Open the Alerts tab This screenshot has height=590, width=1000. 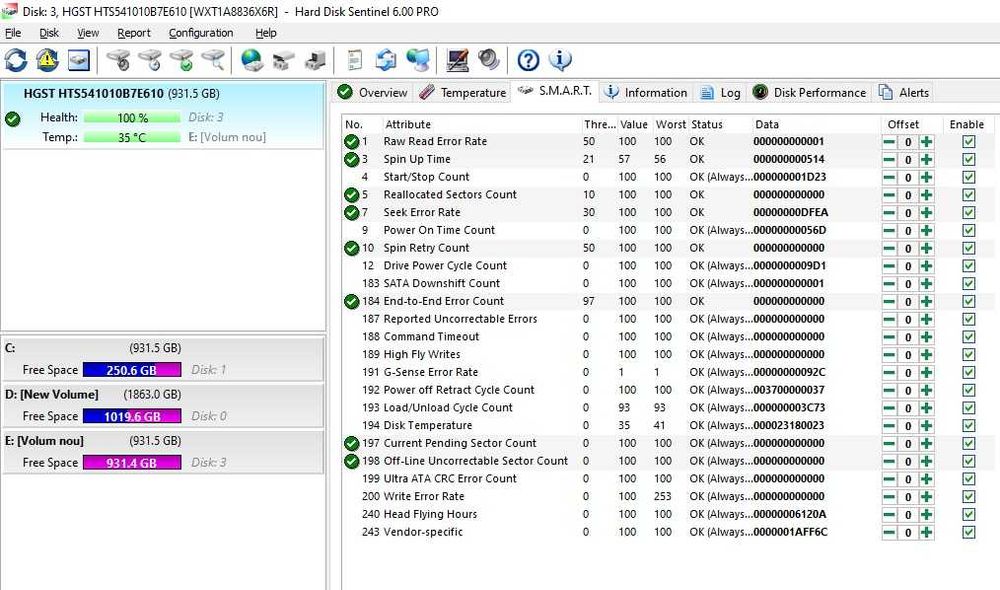coord(904,92)
